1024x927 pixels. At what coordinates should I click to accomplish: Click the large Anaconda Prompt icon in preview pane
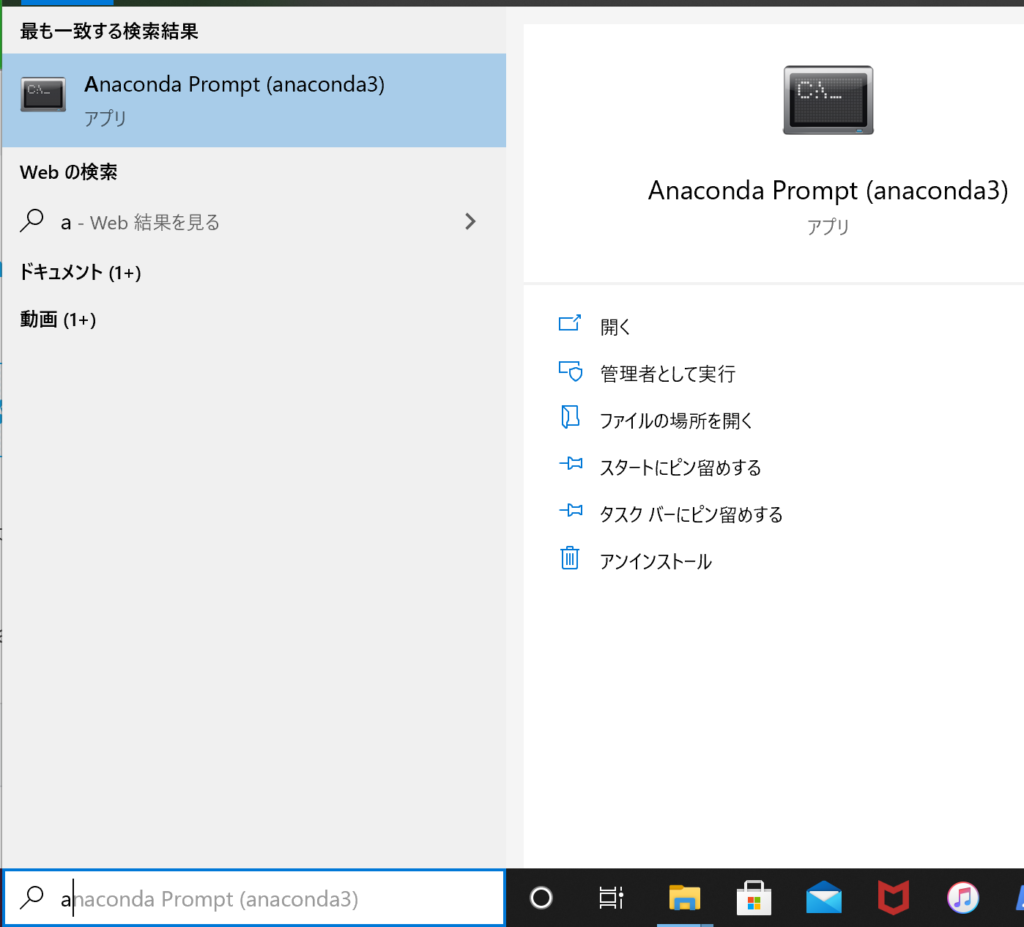[x=828, y=100]
